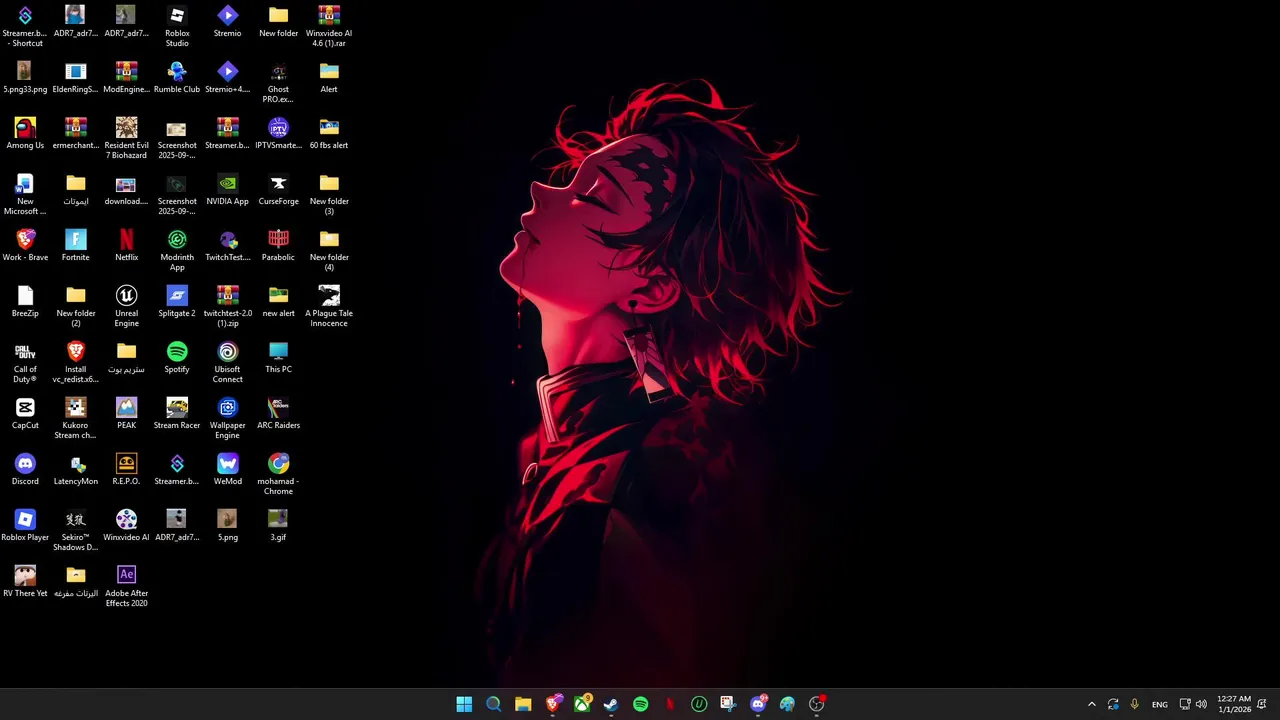
Task: Select the Splitgate 2 shortcut
Action: coord(177,301)
